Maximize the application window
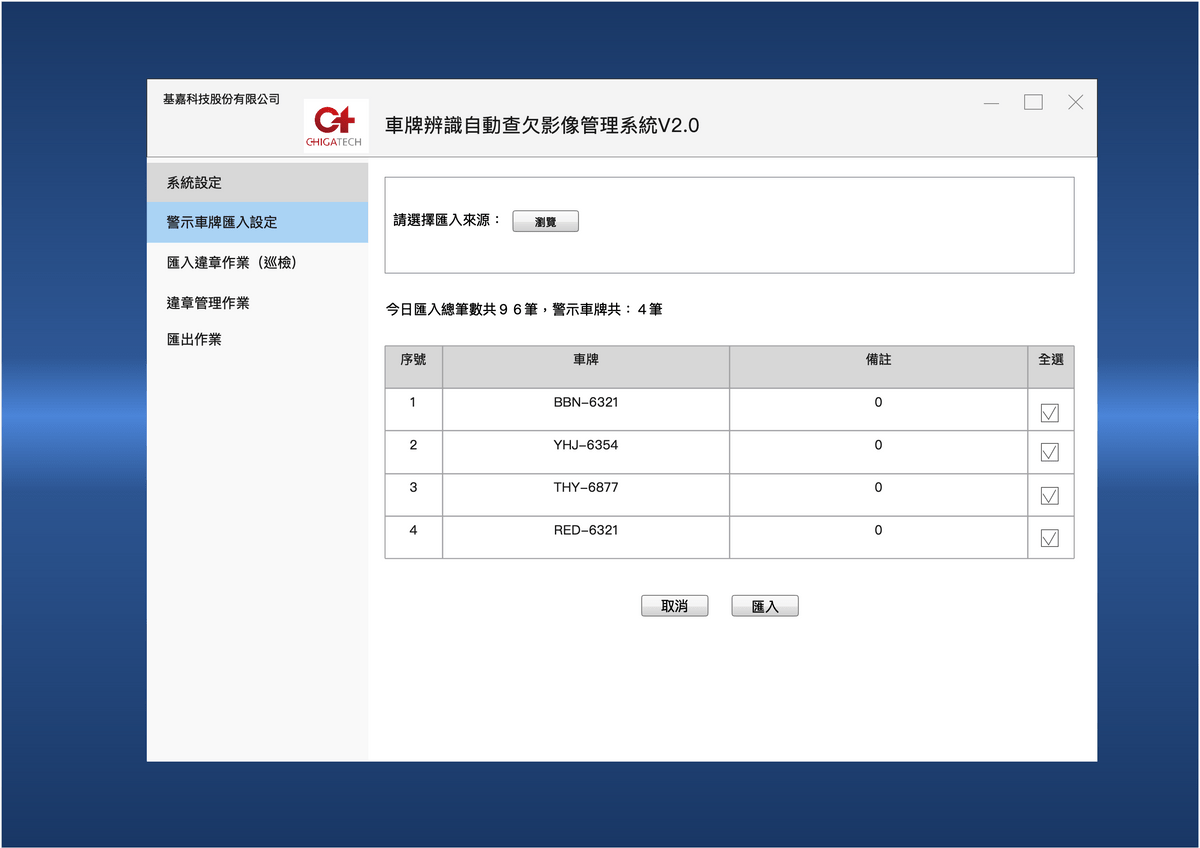 pyautogui.click(x=1033, y=102)
